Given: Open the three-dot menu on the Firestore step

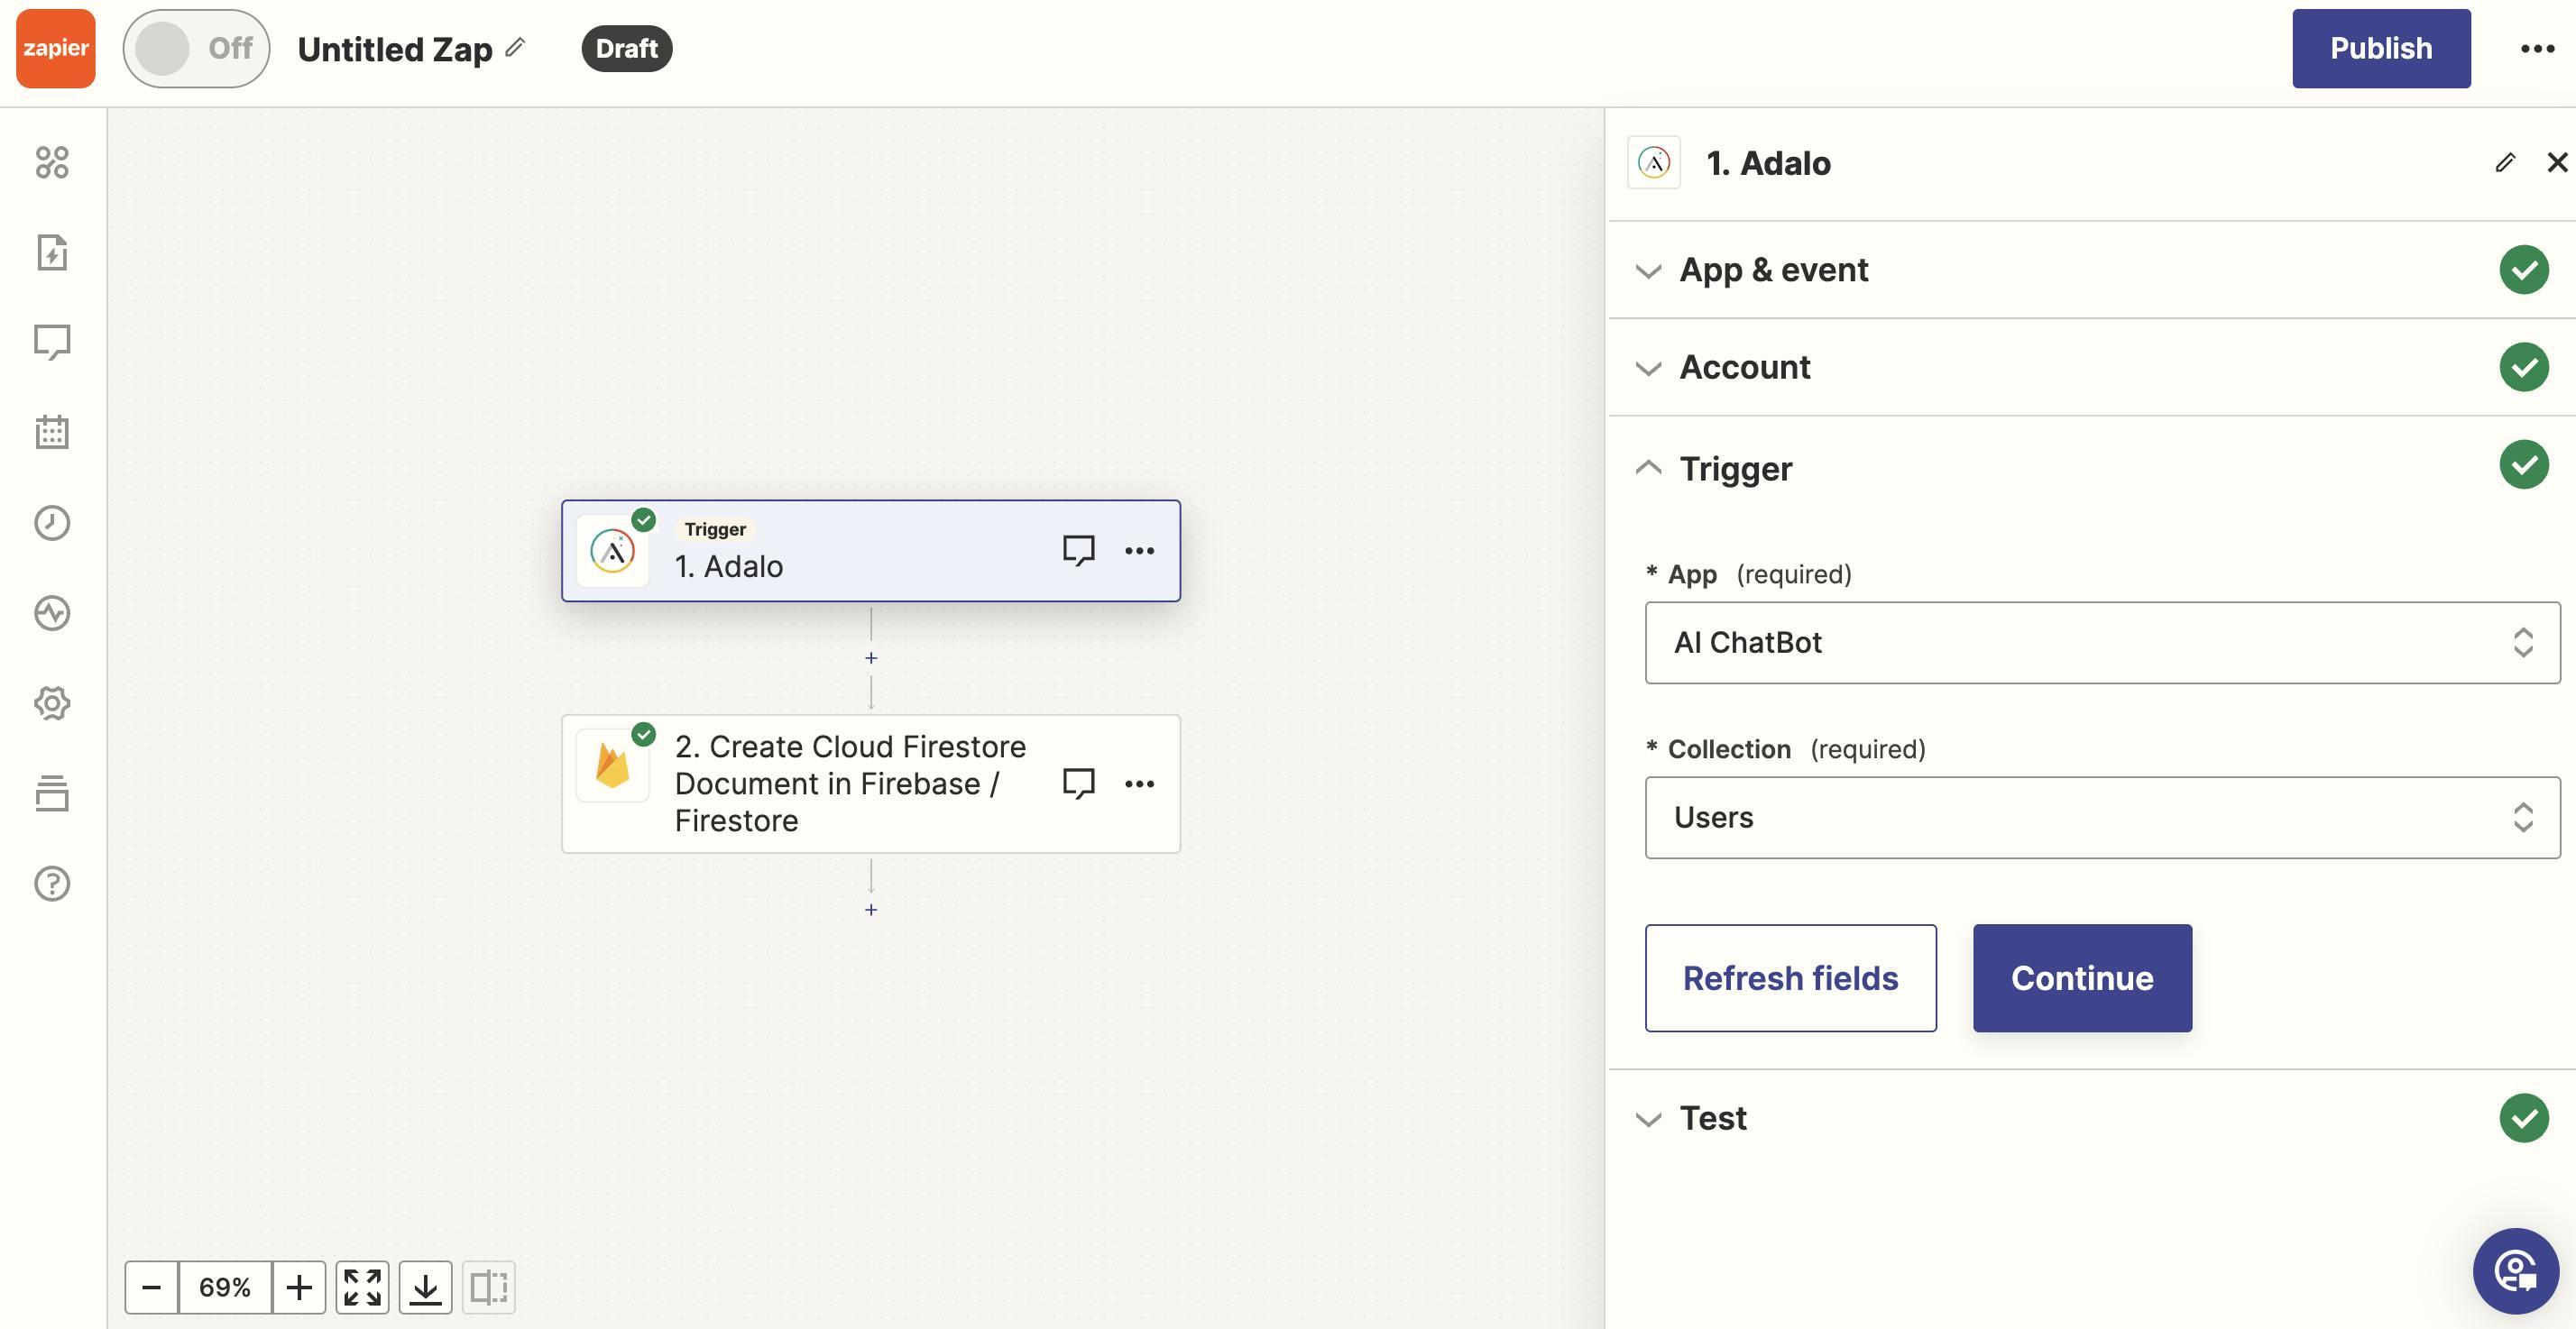Looking at the screenshot, I should point(1139,784).
